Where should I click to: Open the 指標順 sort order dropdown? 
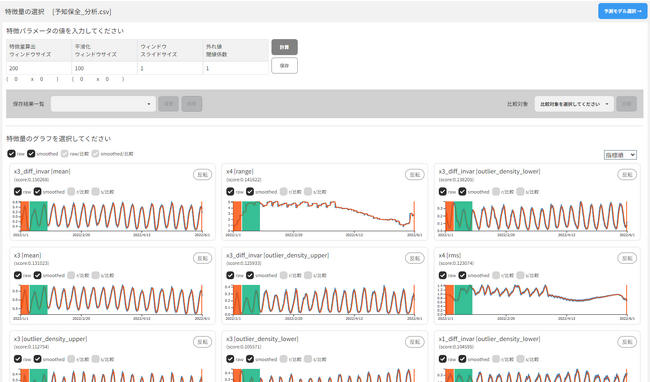620,155
